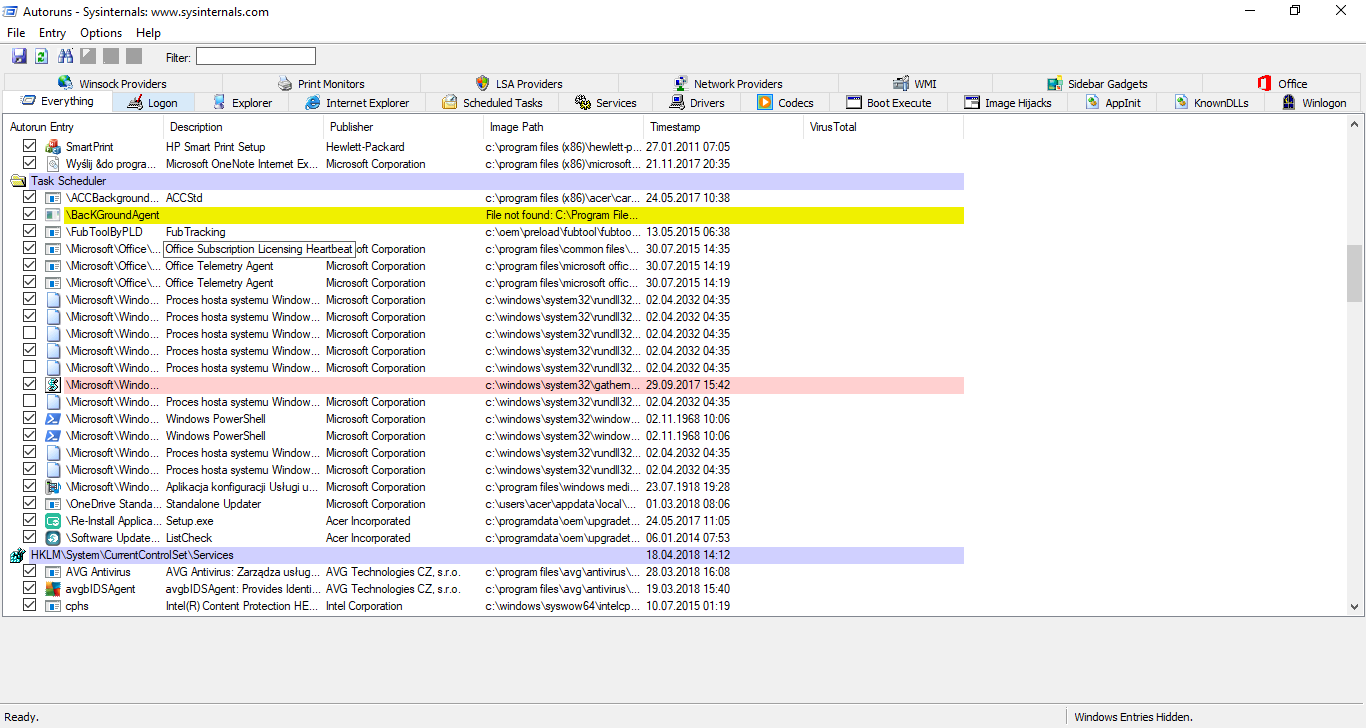Click the Network Providers tab icon

pos(681,83)
